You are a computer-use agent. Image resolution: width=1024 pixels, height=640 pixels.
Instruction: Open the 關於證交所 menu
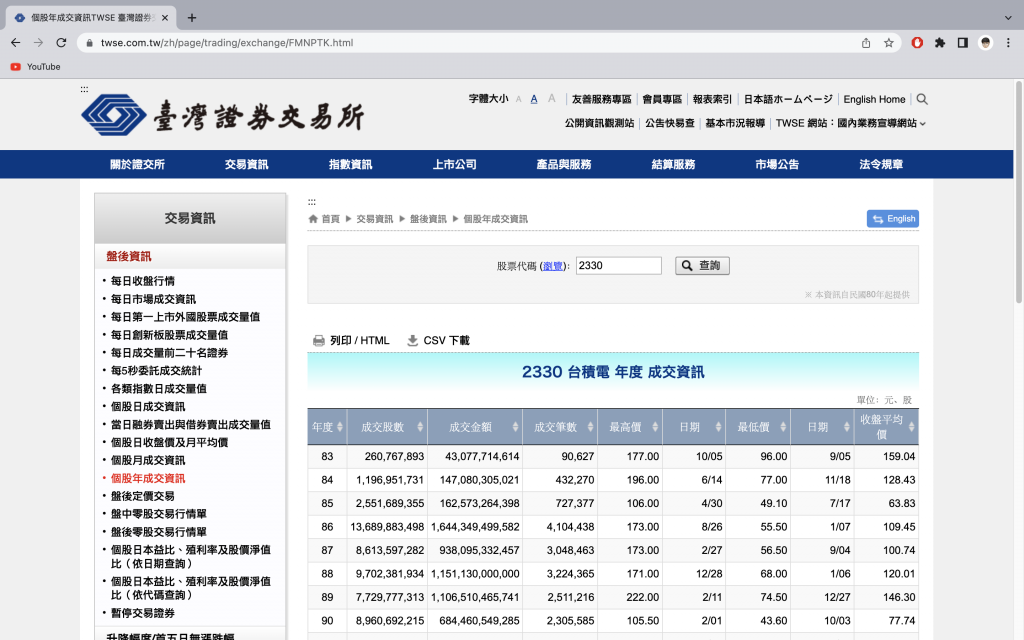[137, 165]
